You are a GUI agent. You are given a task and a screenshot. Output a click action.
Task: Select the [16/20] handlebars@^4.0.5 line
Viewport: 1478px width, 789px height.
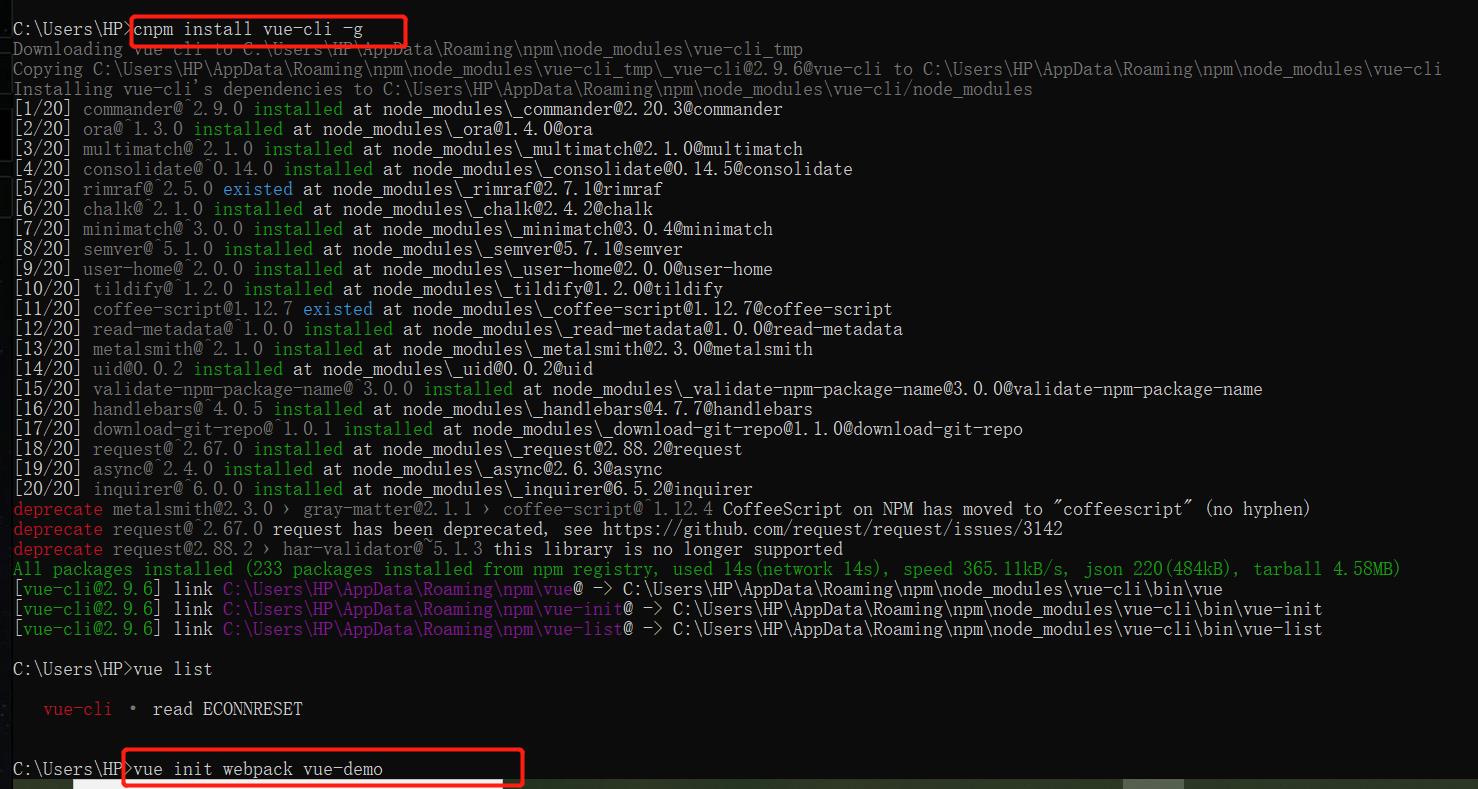[413, 409]
